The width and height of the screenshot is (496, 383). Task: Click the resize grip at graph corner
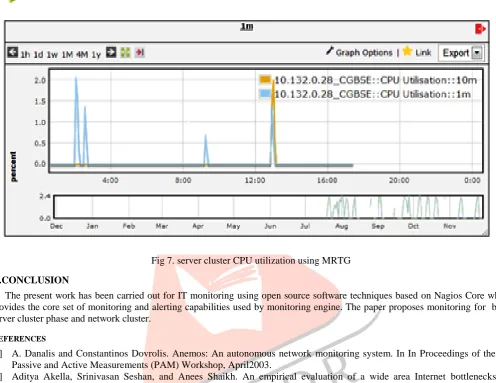(x=485, y=233)
